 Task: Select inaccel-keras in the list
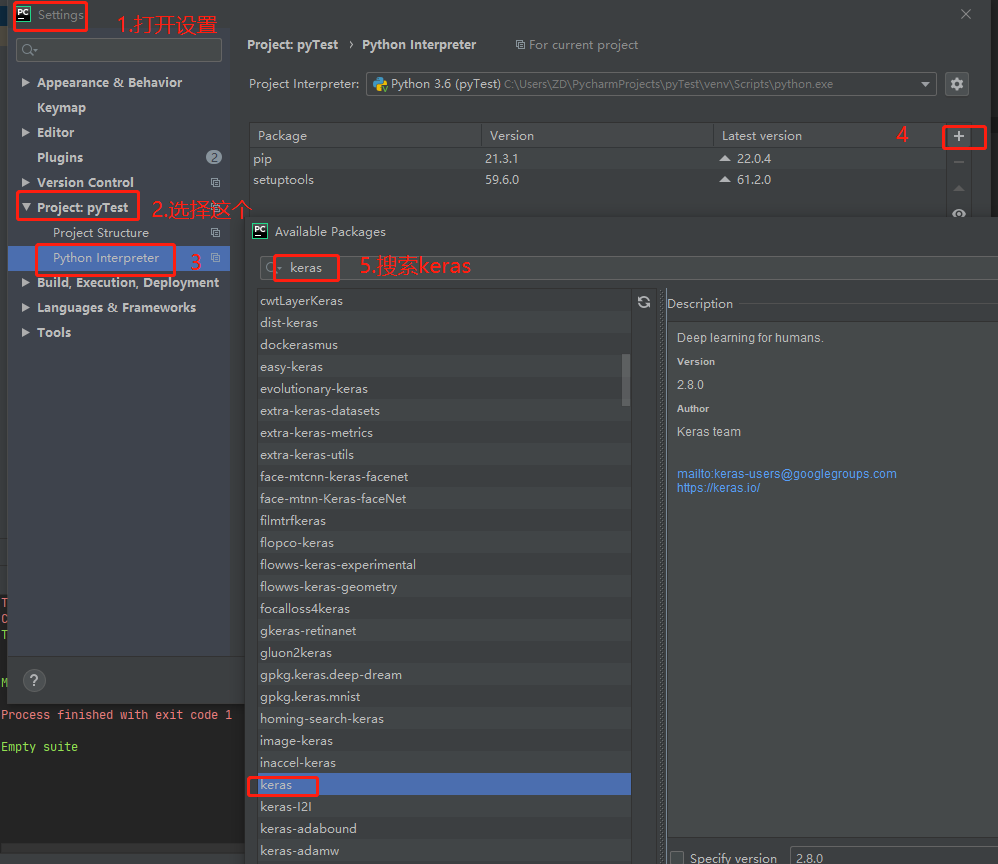click(444, 762)
